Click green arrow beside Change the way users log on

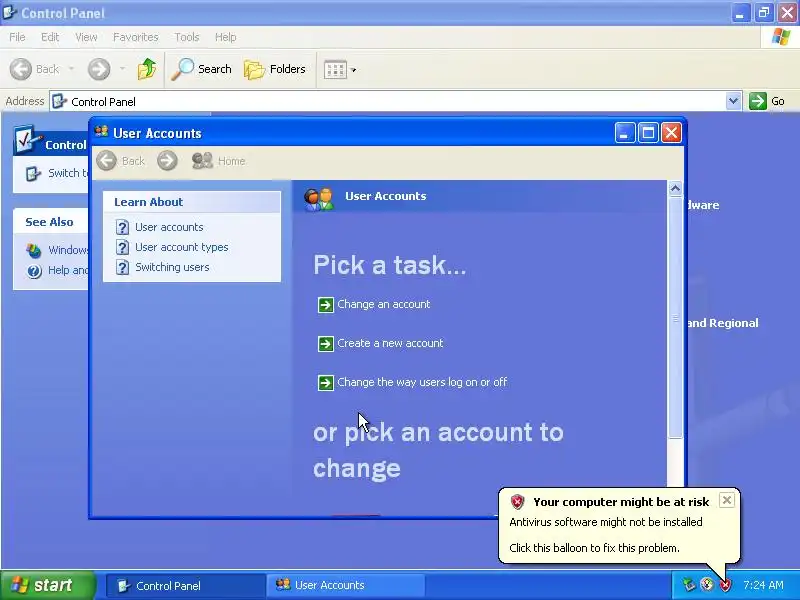pos(326,383)
